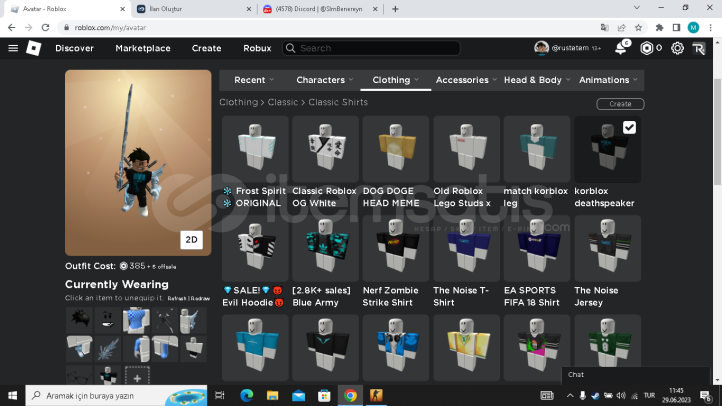Open the Roblox settings gear
Screen dimensions: 722x406
(x=677, y=48)
